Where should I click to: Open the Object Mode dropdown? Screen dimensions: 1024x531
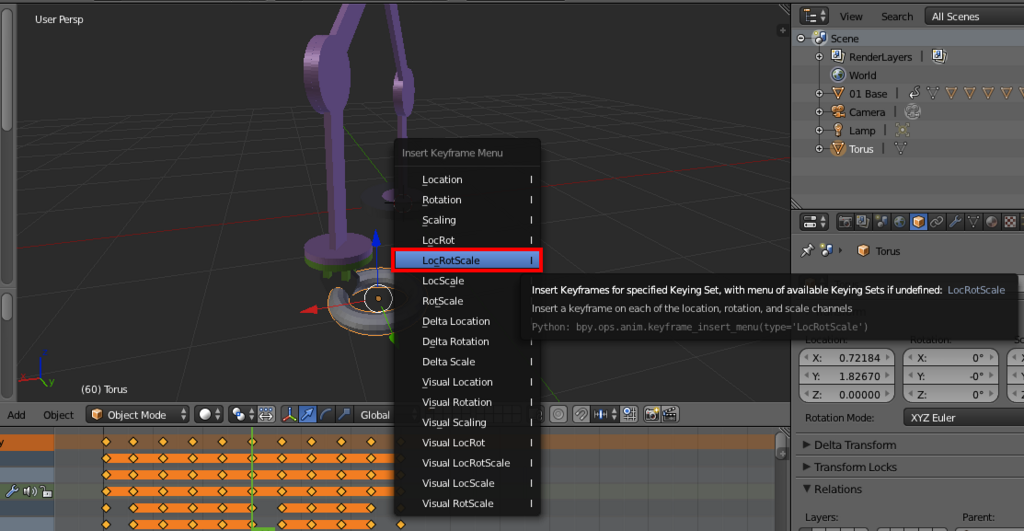[137, 414]
